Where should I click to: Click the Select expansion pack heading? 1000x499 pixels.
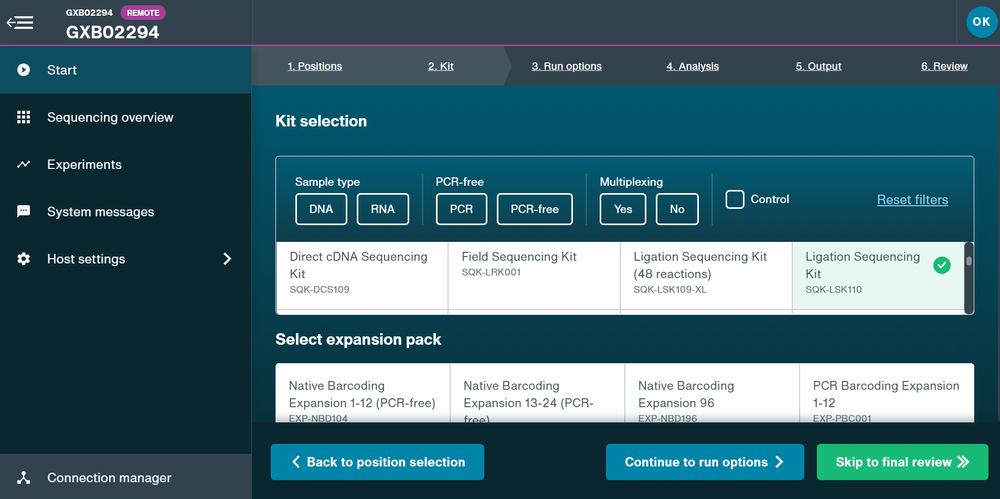pos(358,339)
